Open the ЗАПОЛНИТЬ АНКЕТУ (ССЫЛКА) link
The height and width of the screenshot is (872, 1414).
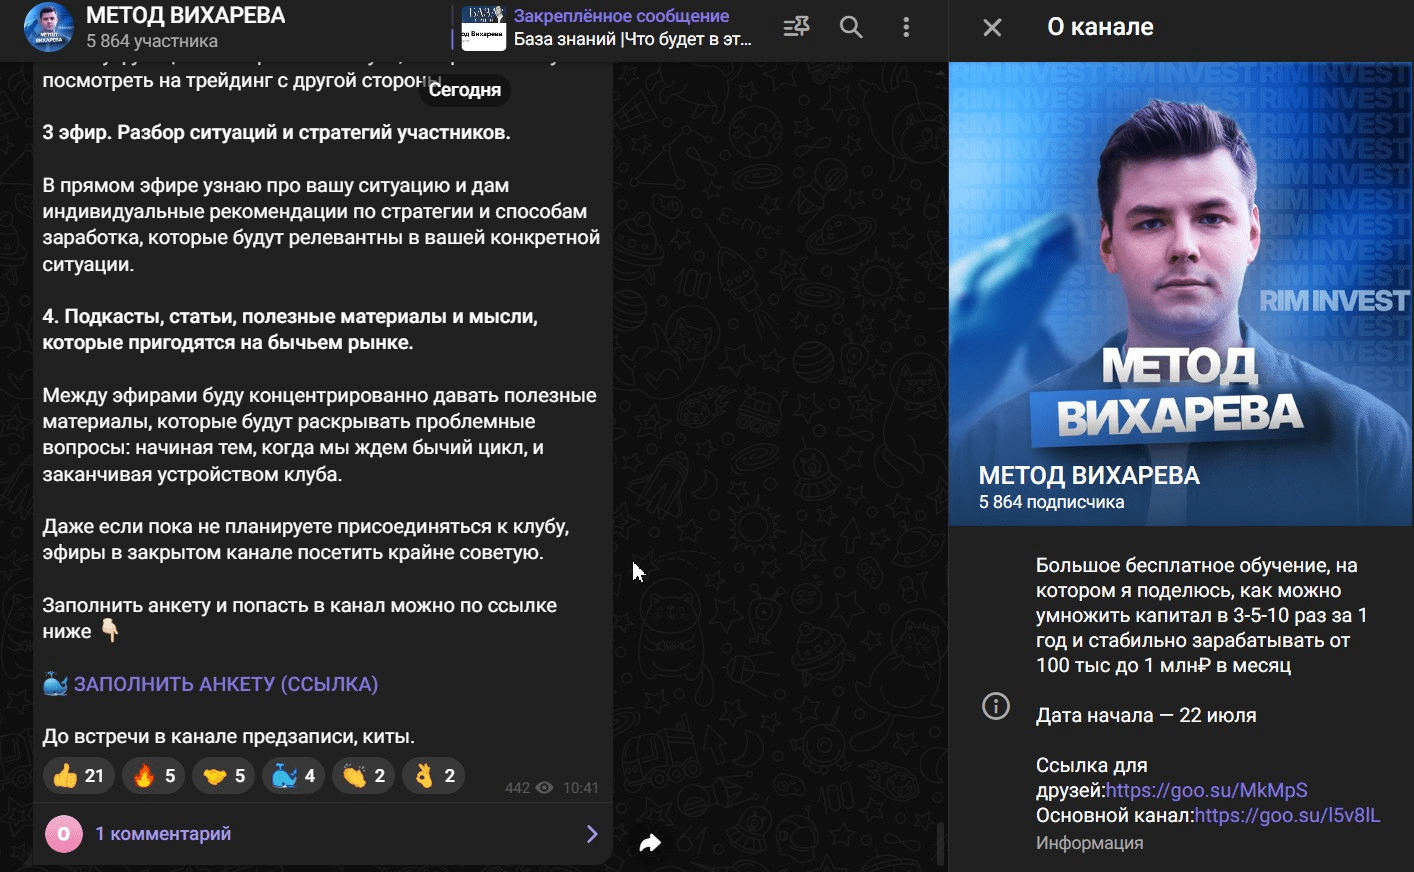tap(226, 684)
